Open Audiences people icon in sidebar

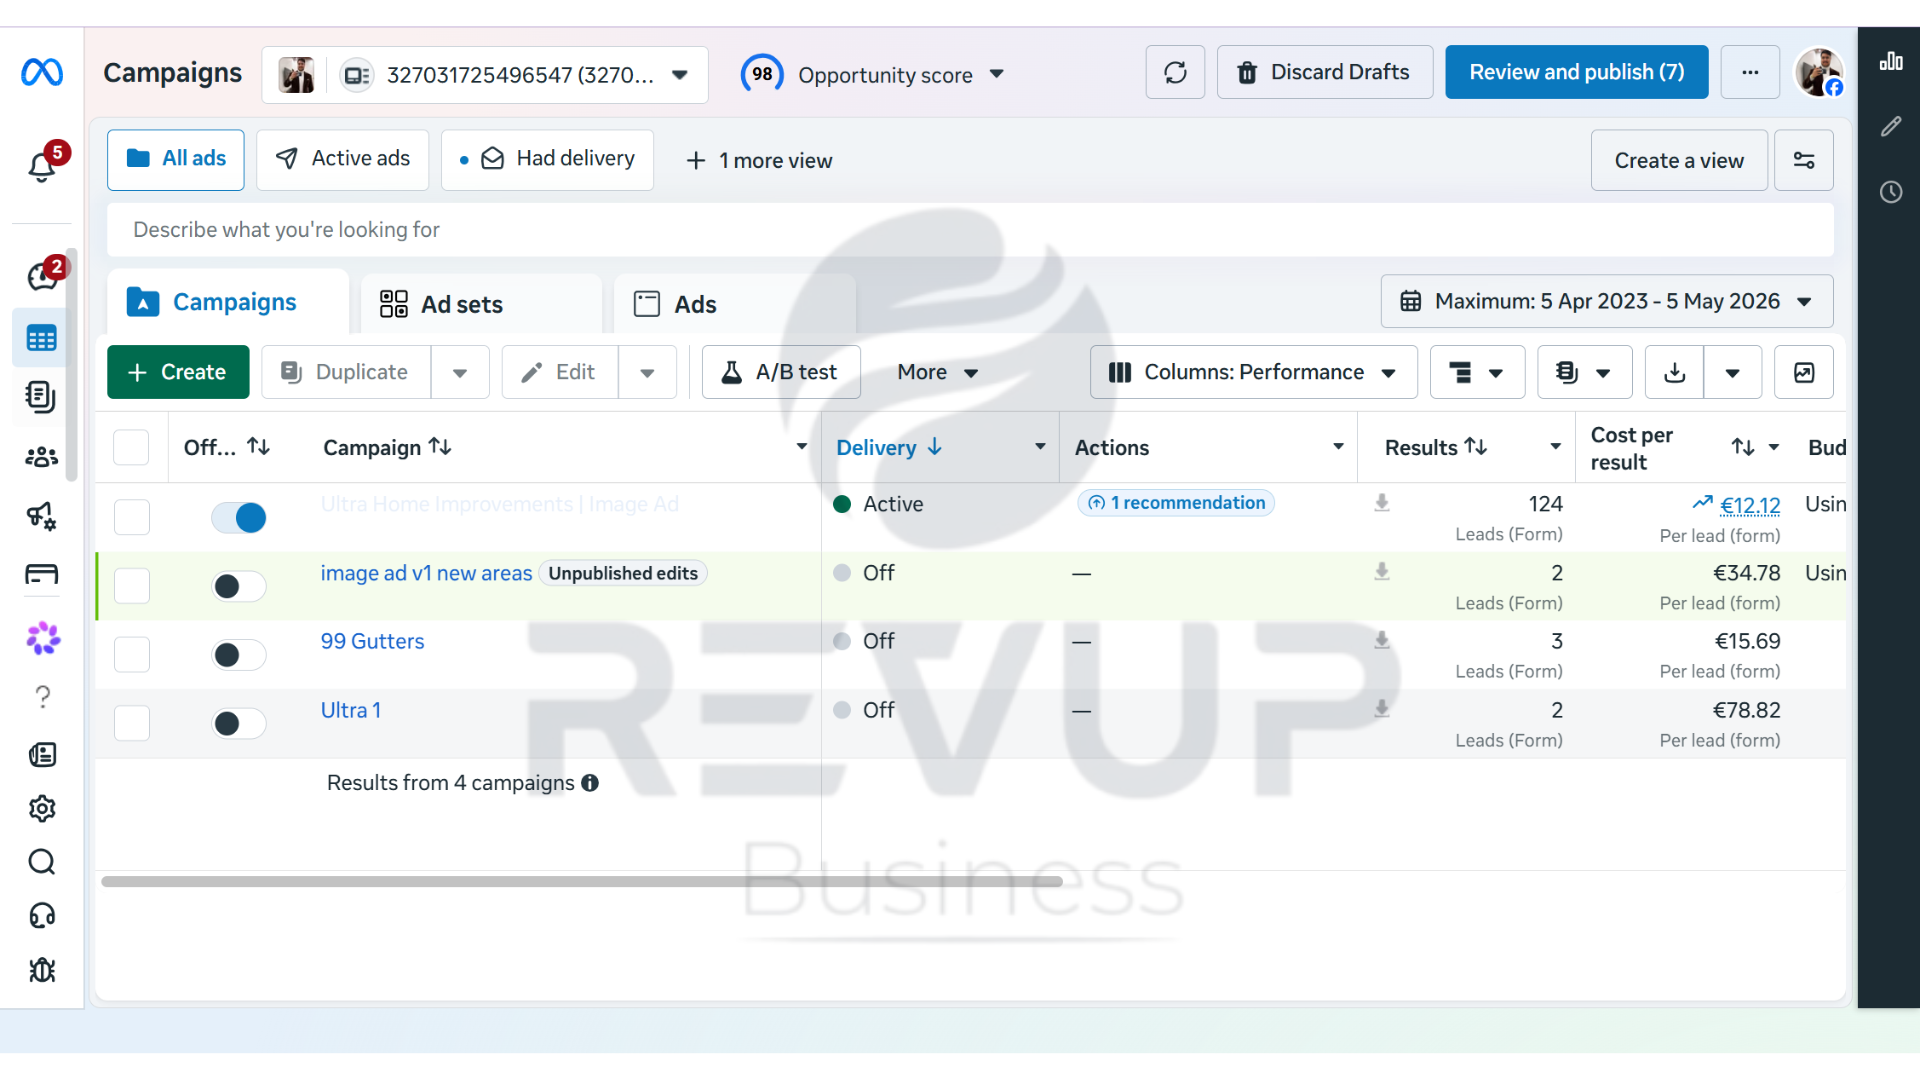coord(41,457)
